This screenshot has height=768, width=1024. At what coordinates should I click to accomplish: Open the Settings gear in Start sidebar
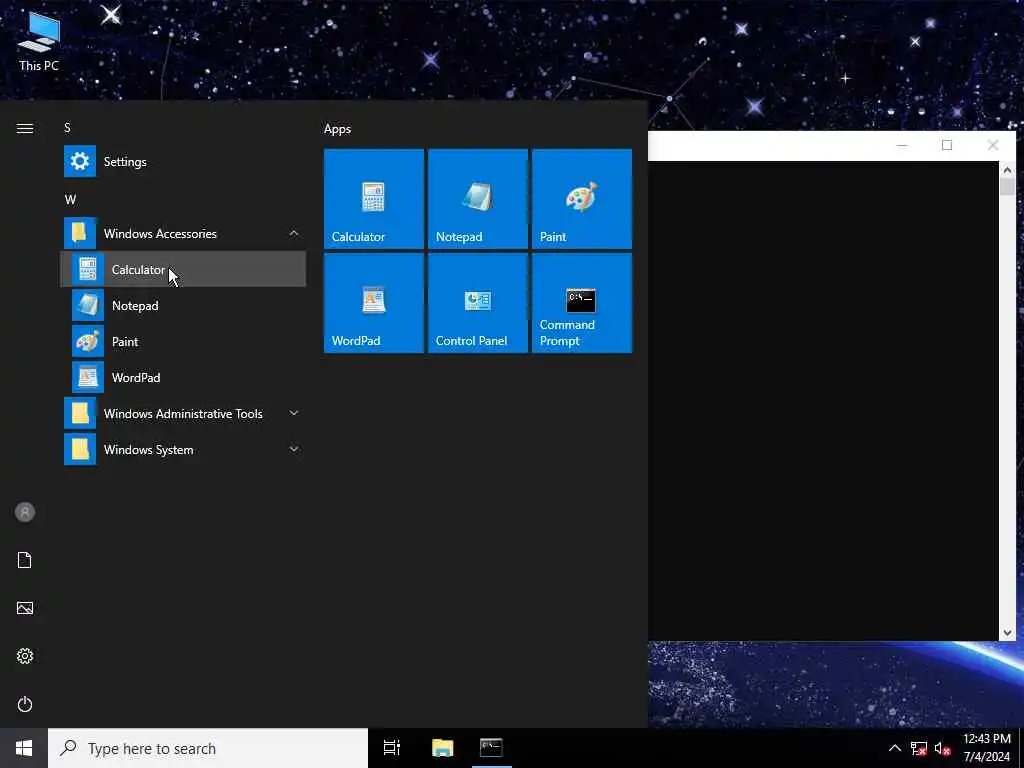point(25,656)
